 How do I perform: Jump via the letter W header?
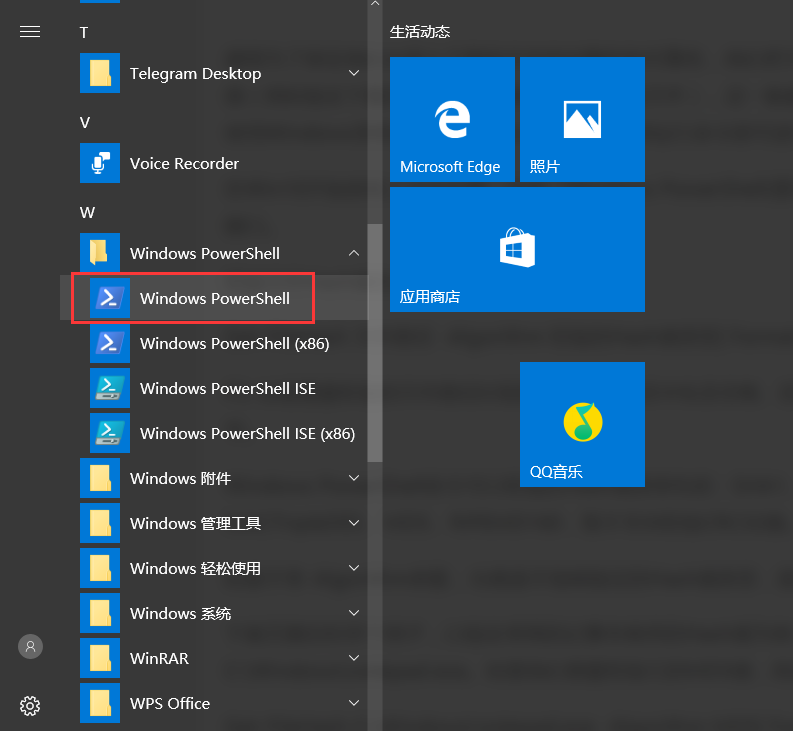(x=87, y=212)
